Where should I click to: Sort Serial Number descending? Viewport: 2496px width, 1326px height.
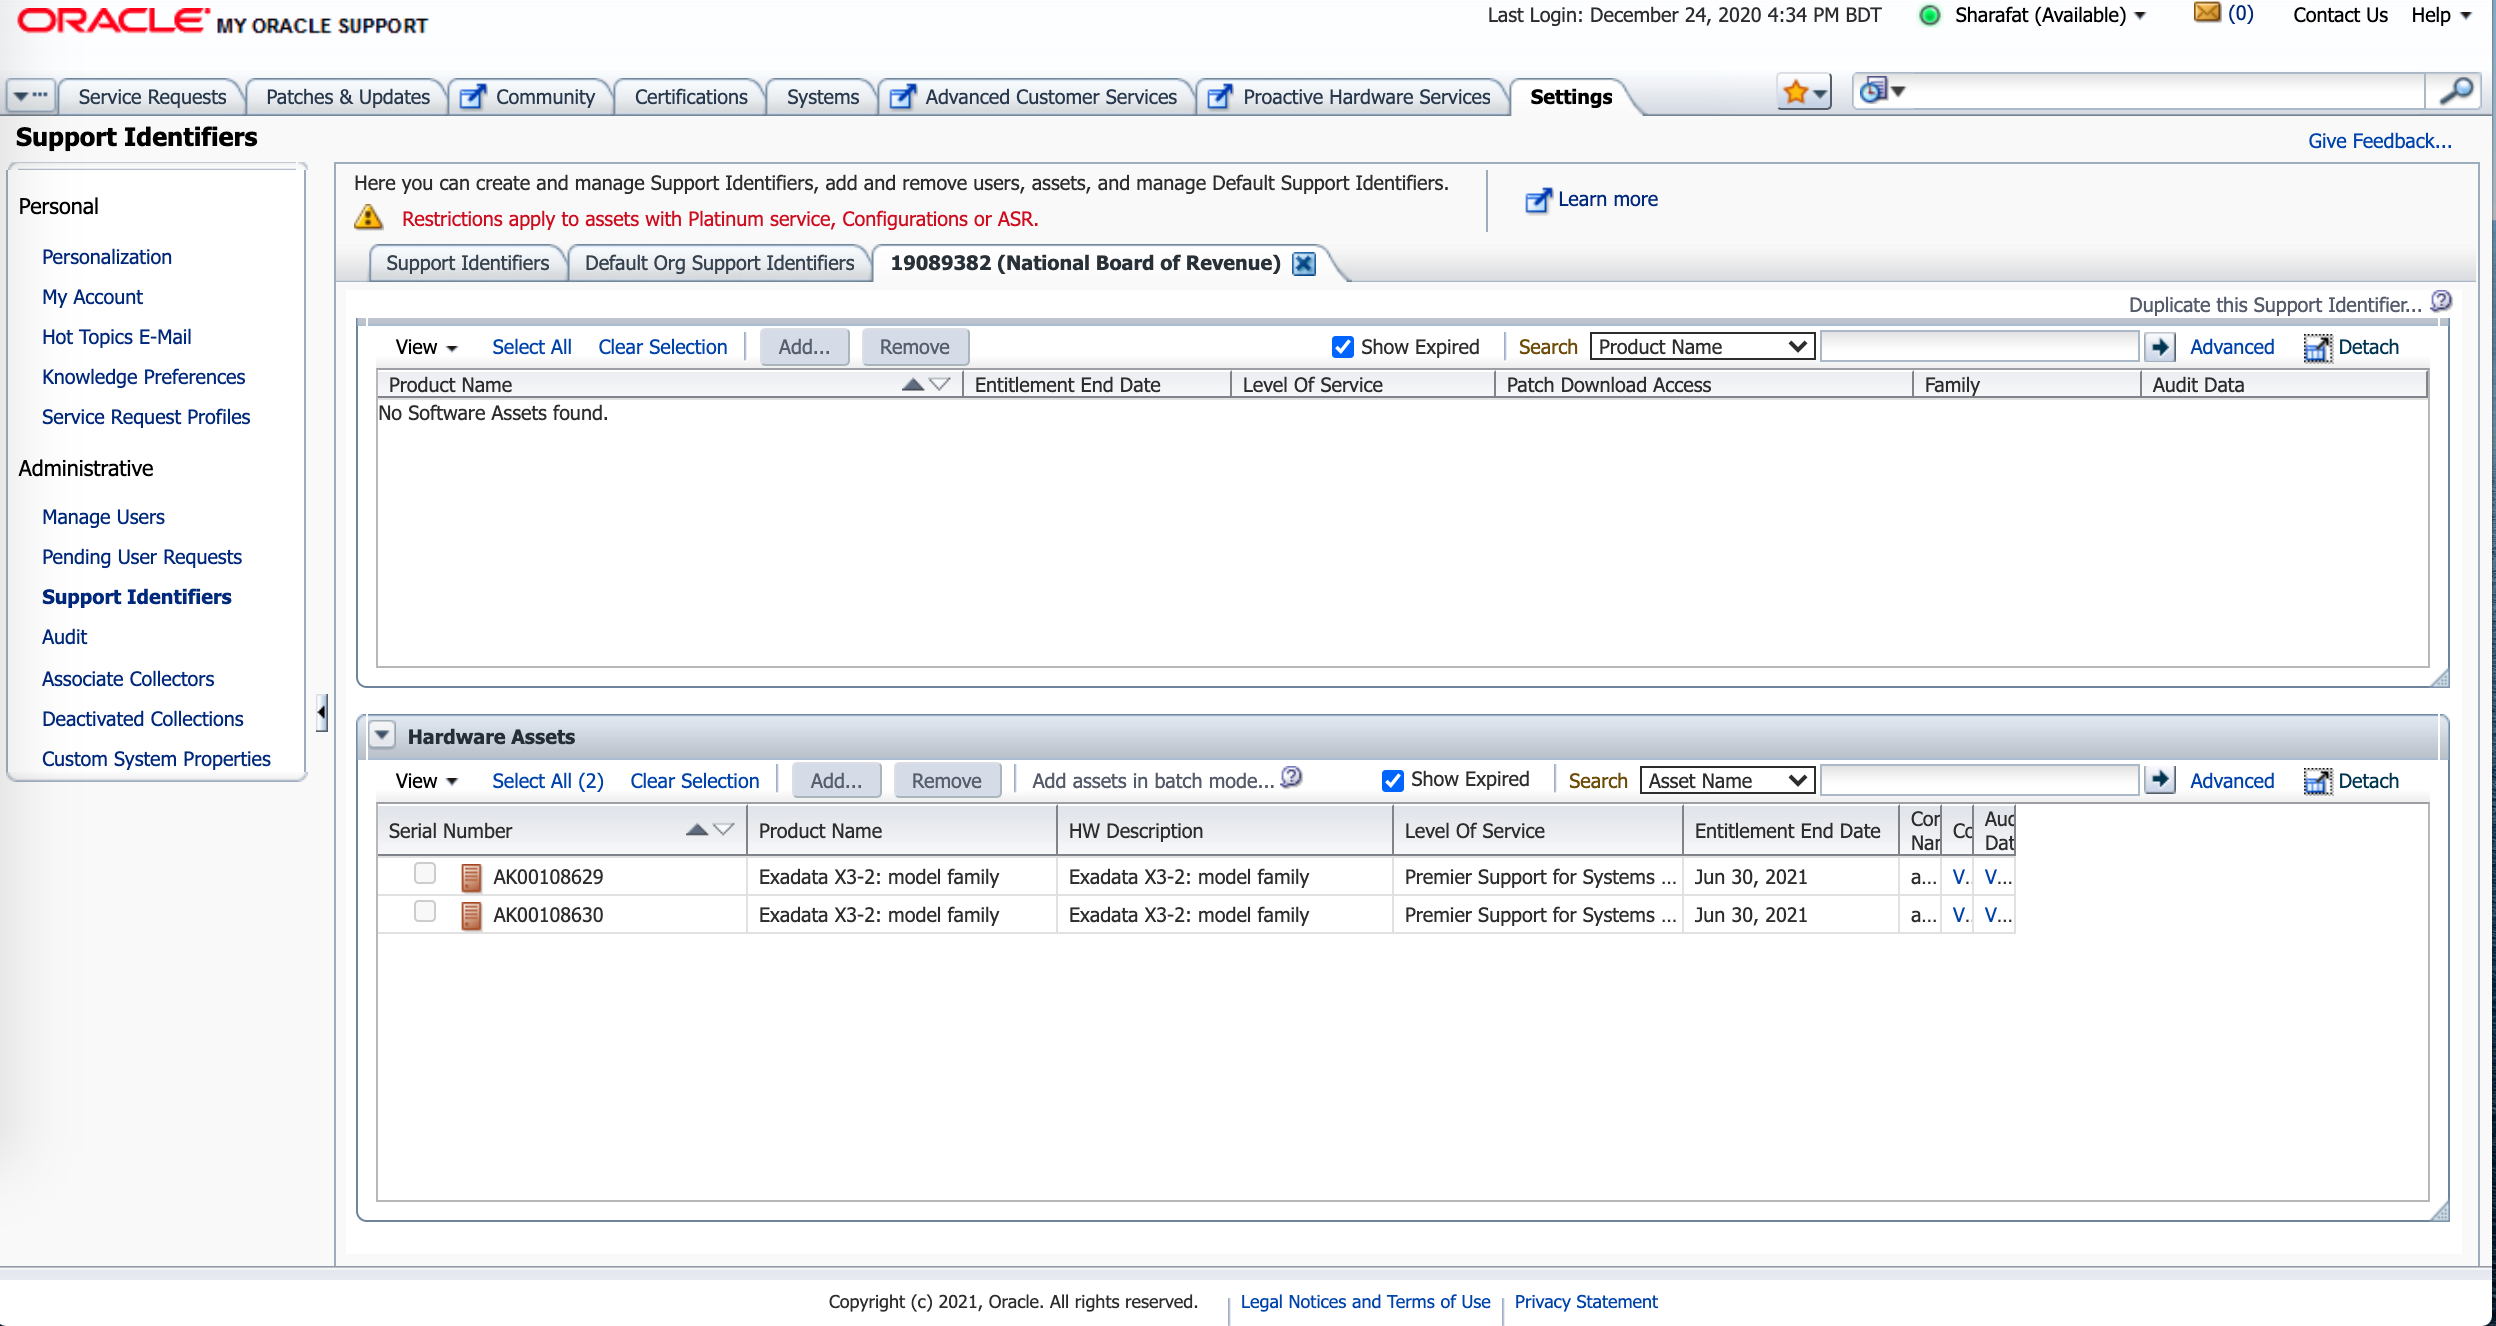pyautogui.click(x=724, y=830)
